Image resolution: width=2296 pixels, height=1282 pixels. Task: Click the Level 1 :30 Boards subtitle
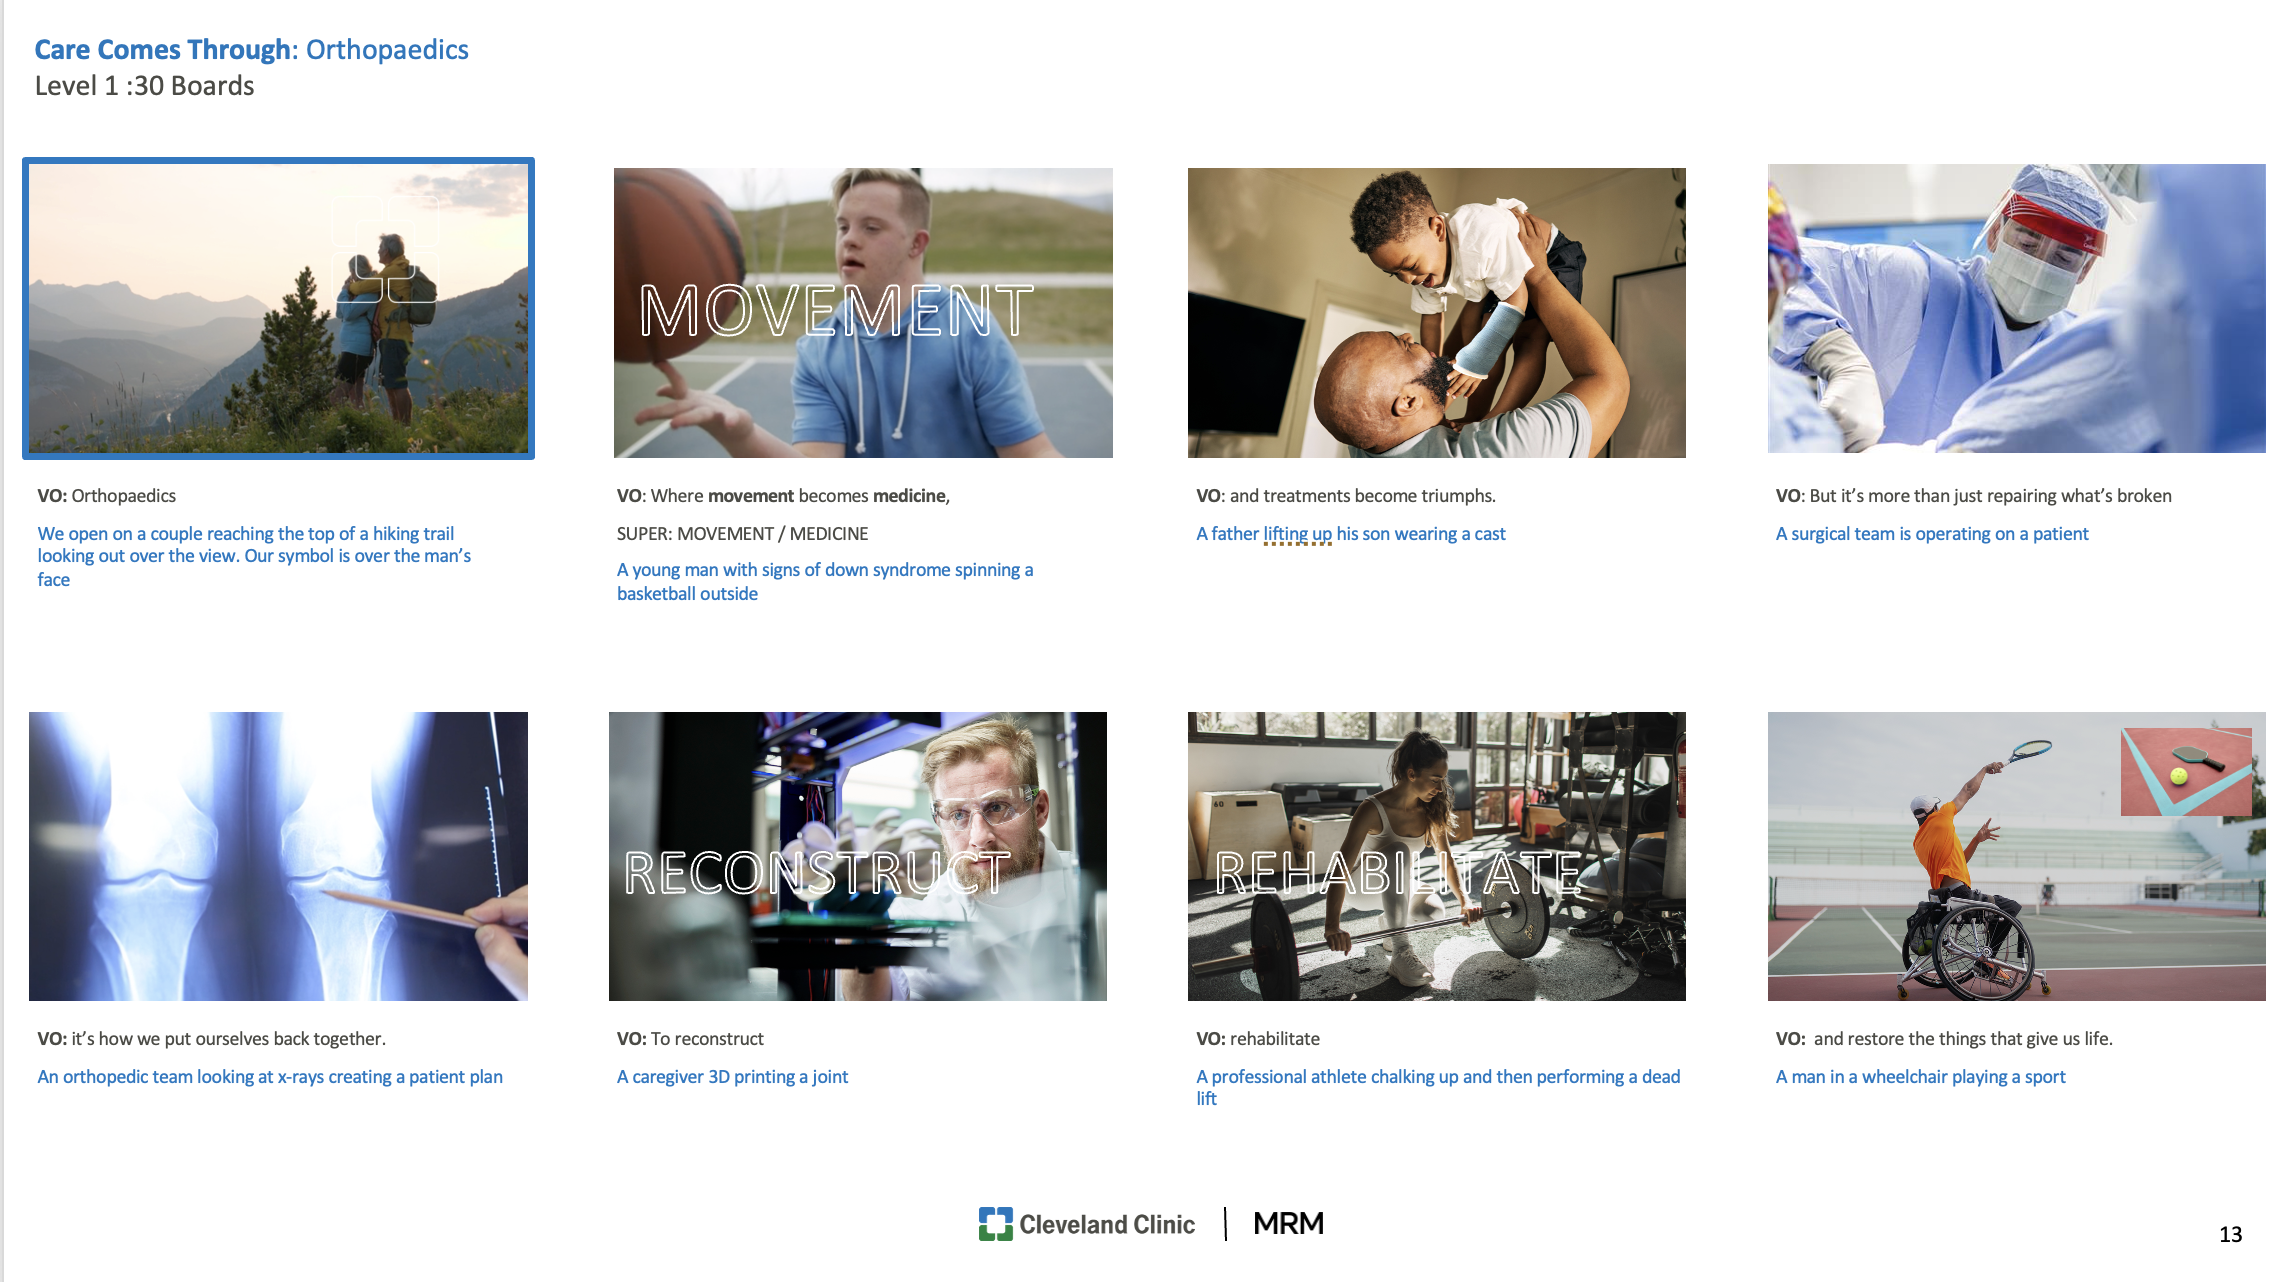click(144, 86)
